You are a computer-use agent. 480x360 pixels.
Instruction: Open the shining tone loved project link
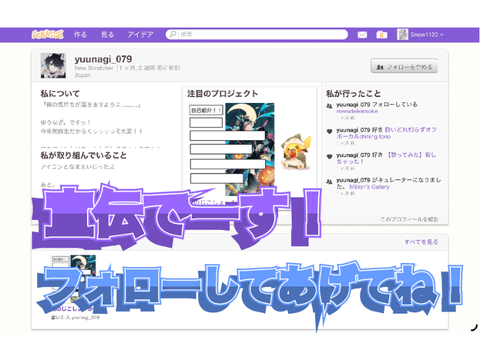coord(386,133)
